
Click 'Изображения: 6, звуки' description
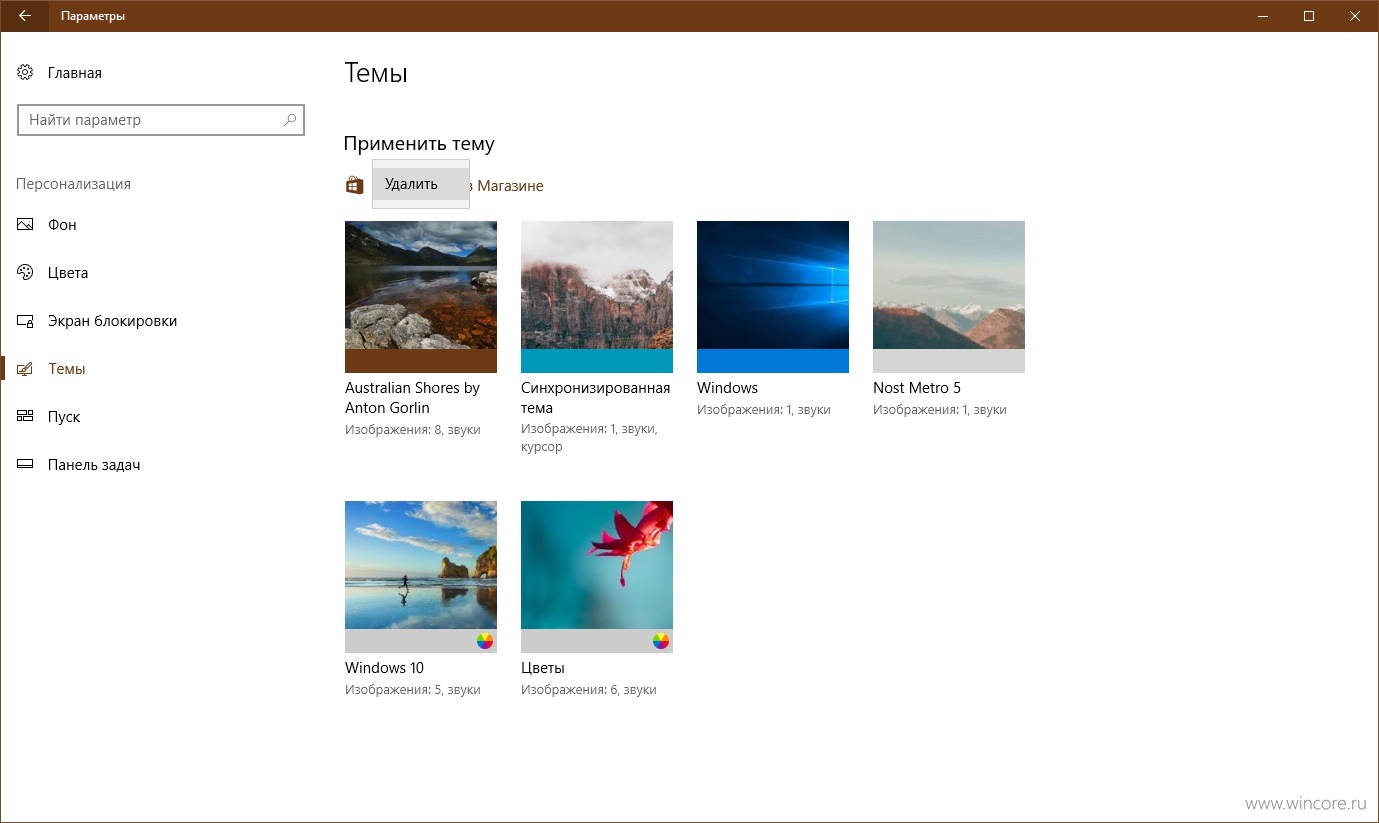tap(589, 690)
